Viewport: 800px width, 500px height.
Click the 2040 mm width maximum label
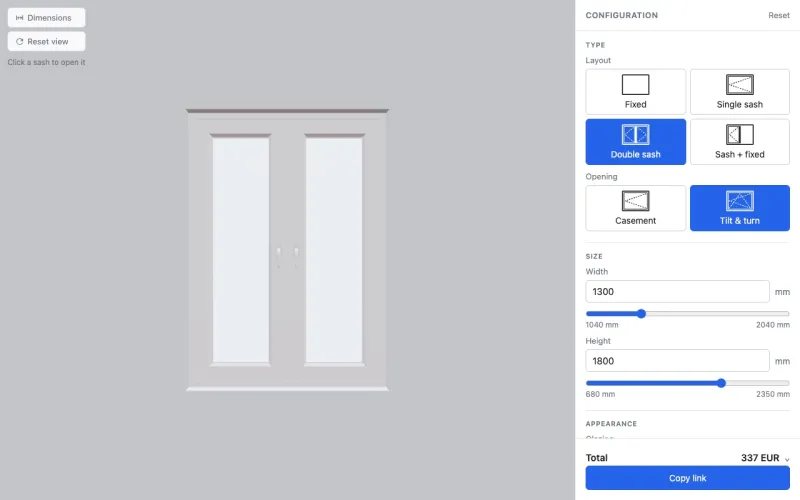pyautogui.click(x=772, y=325)
